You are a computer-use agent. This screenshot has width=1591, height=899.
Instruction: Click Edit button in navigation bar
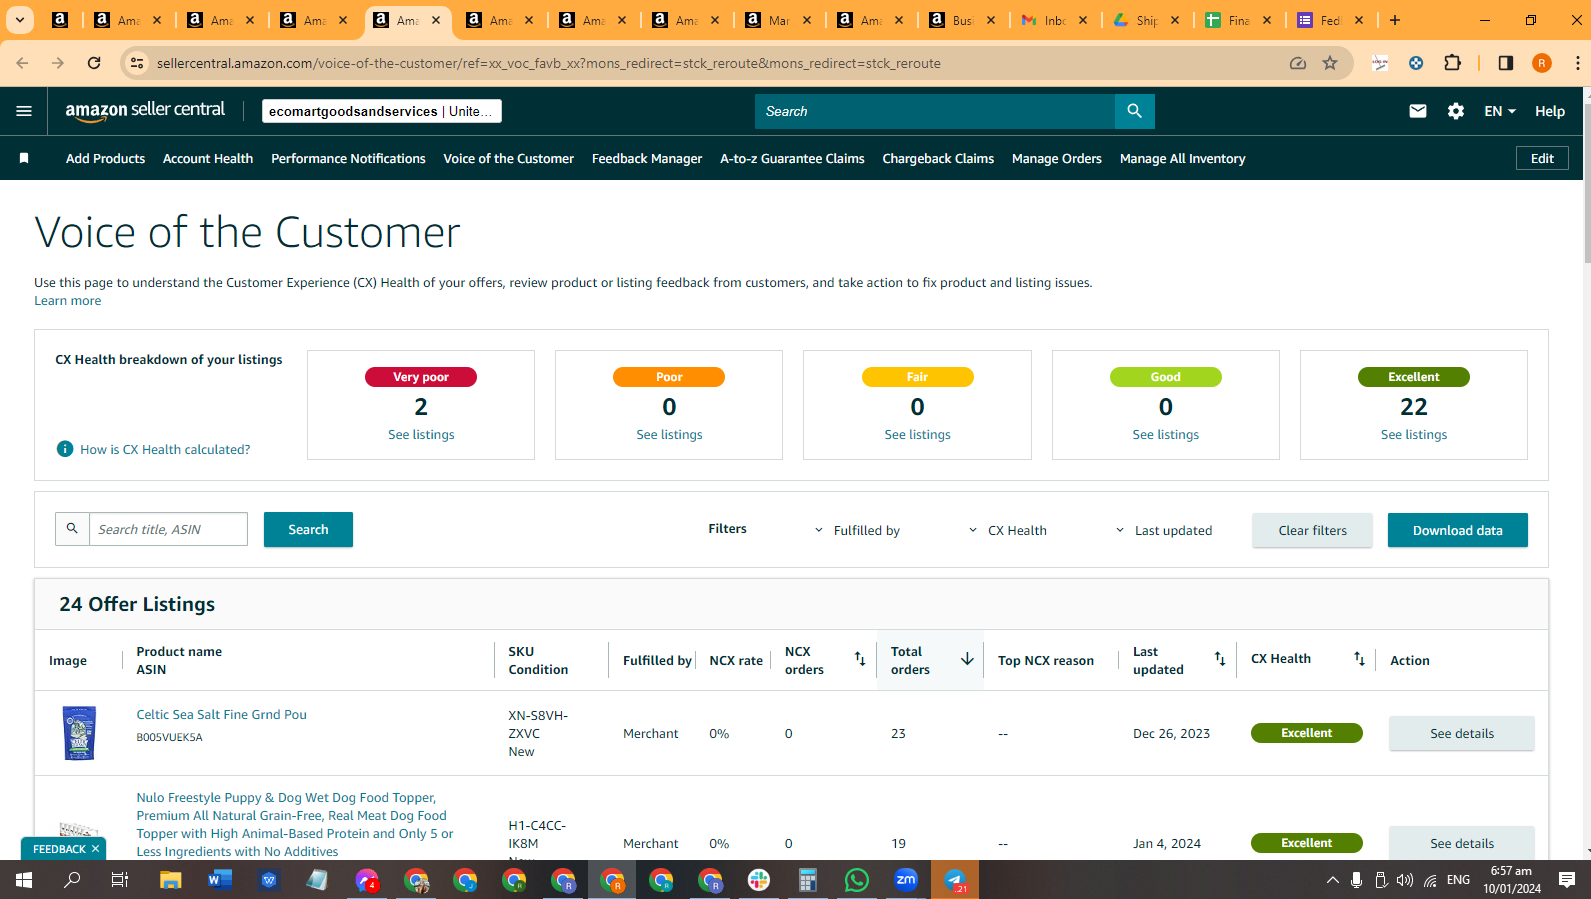tap(1542, 158)
